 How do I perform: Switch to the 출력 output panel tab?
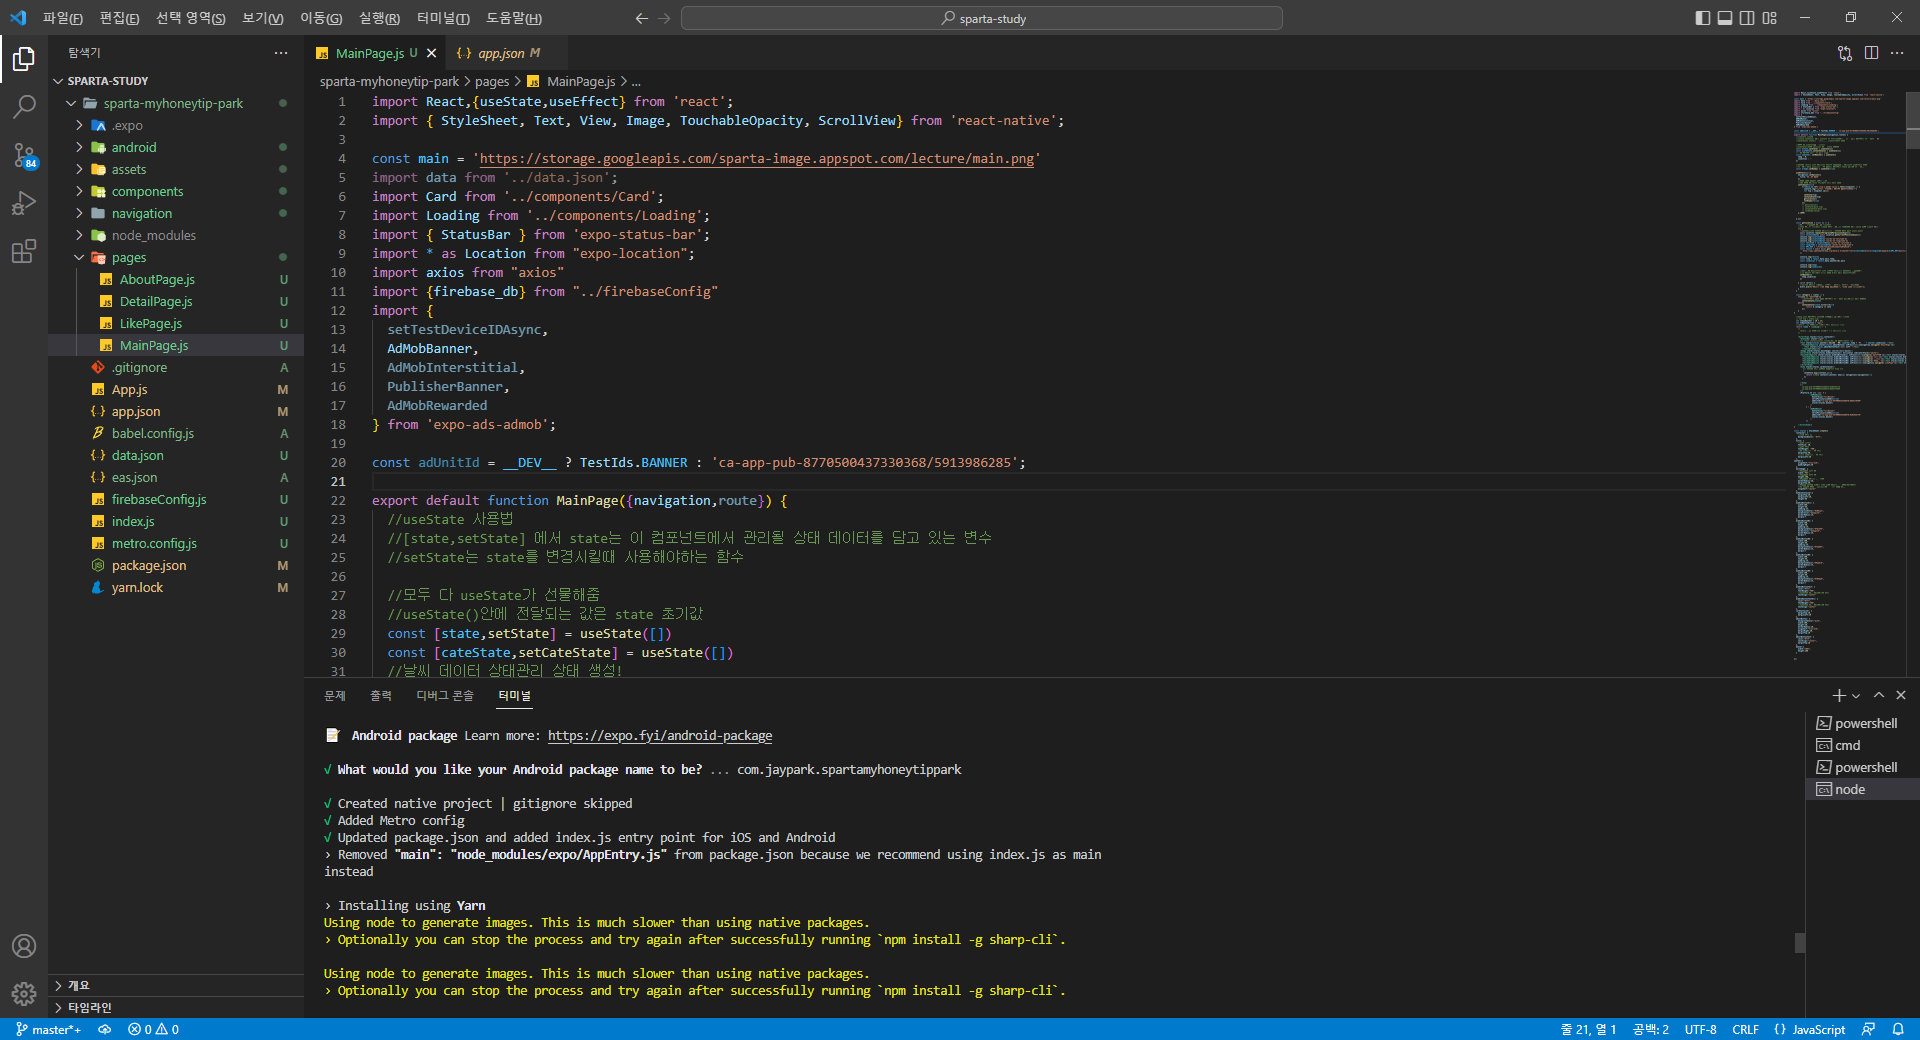point(381,695)
